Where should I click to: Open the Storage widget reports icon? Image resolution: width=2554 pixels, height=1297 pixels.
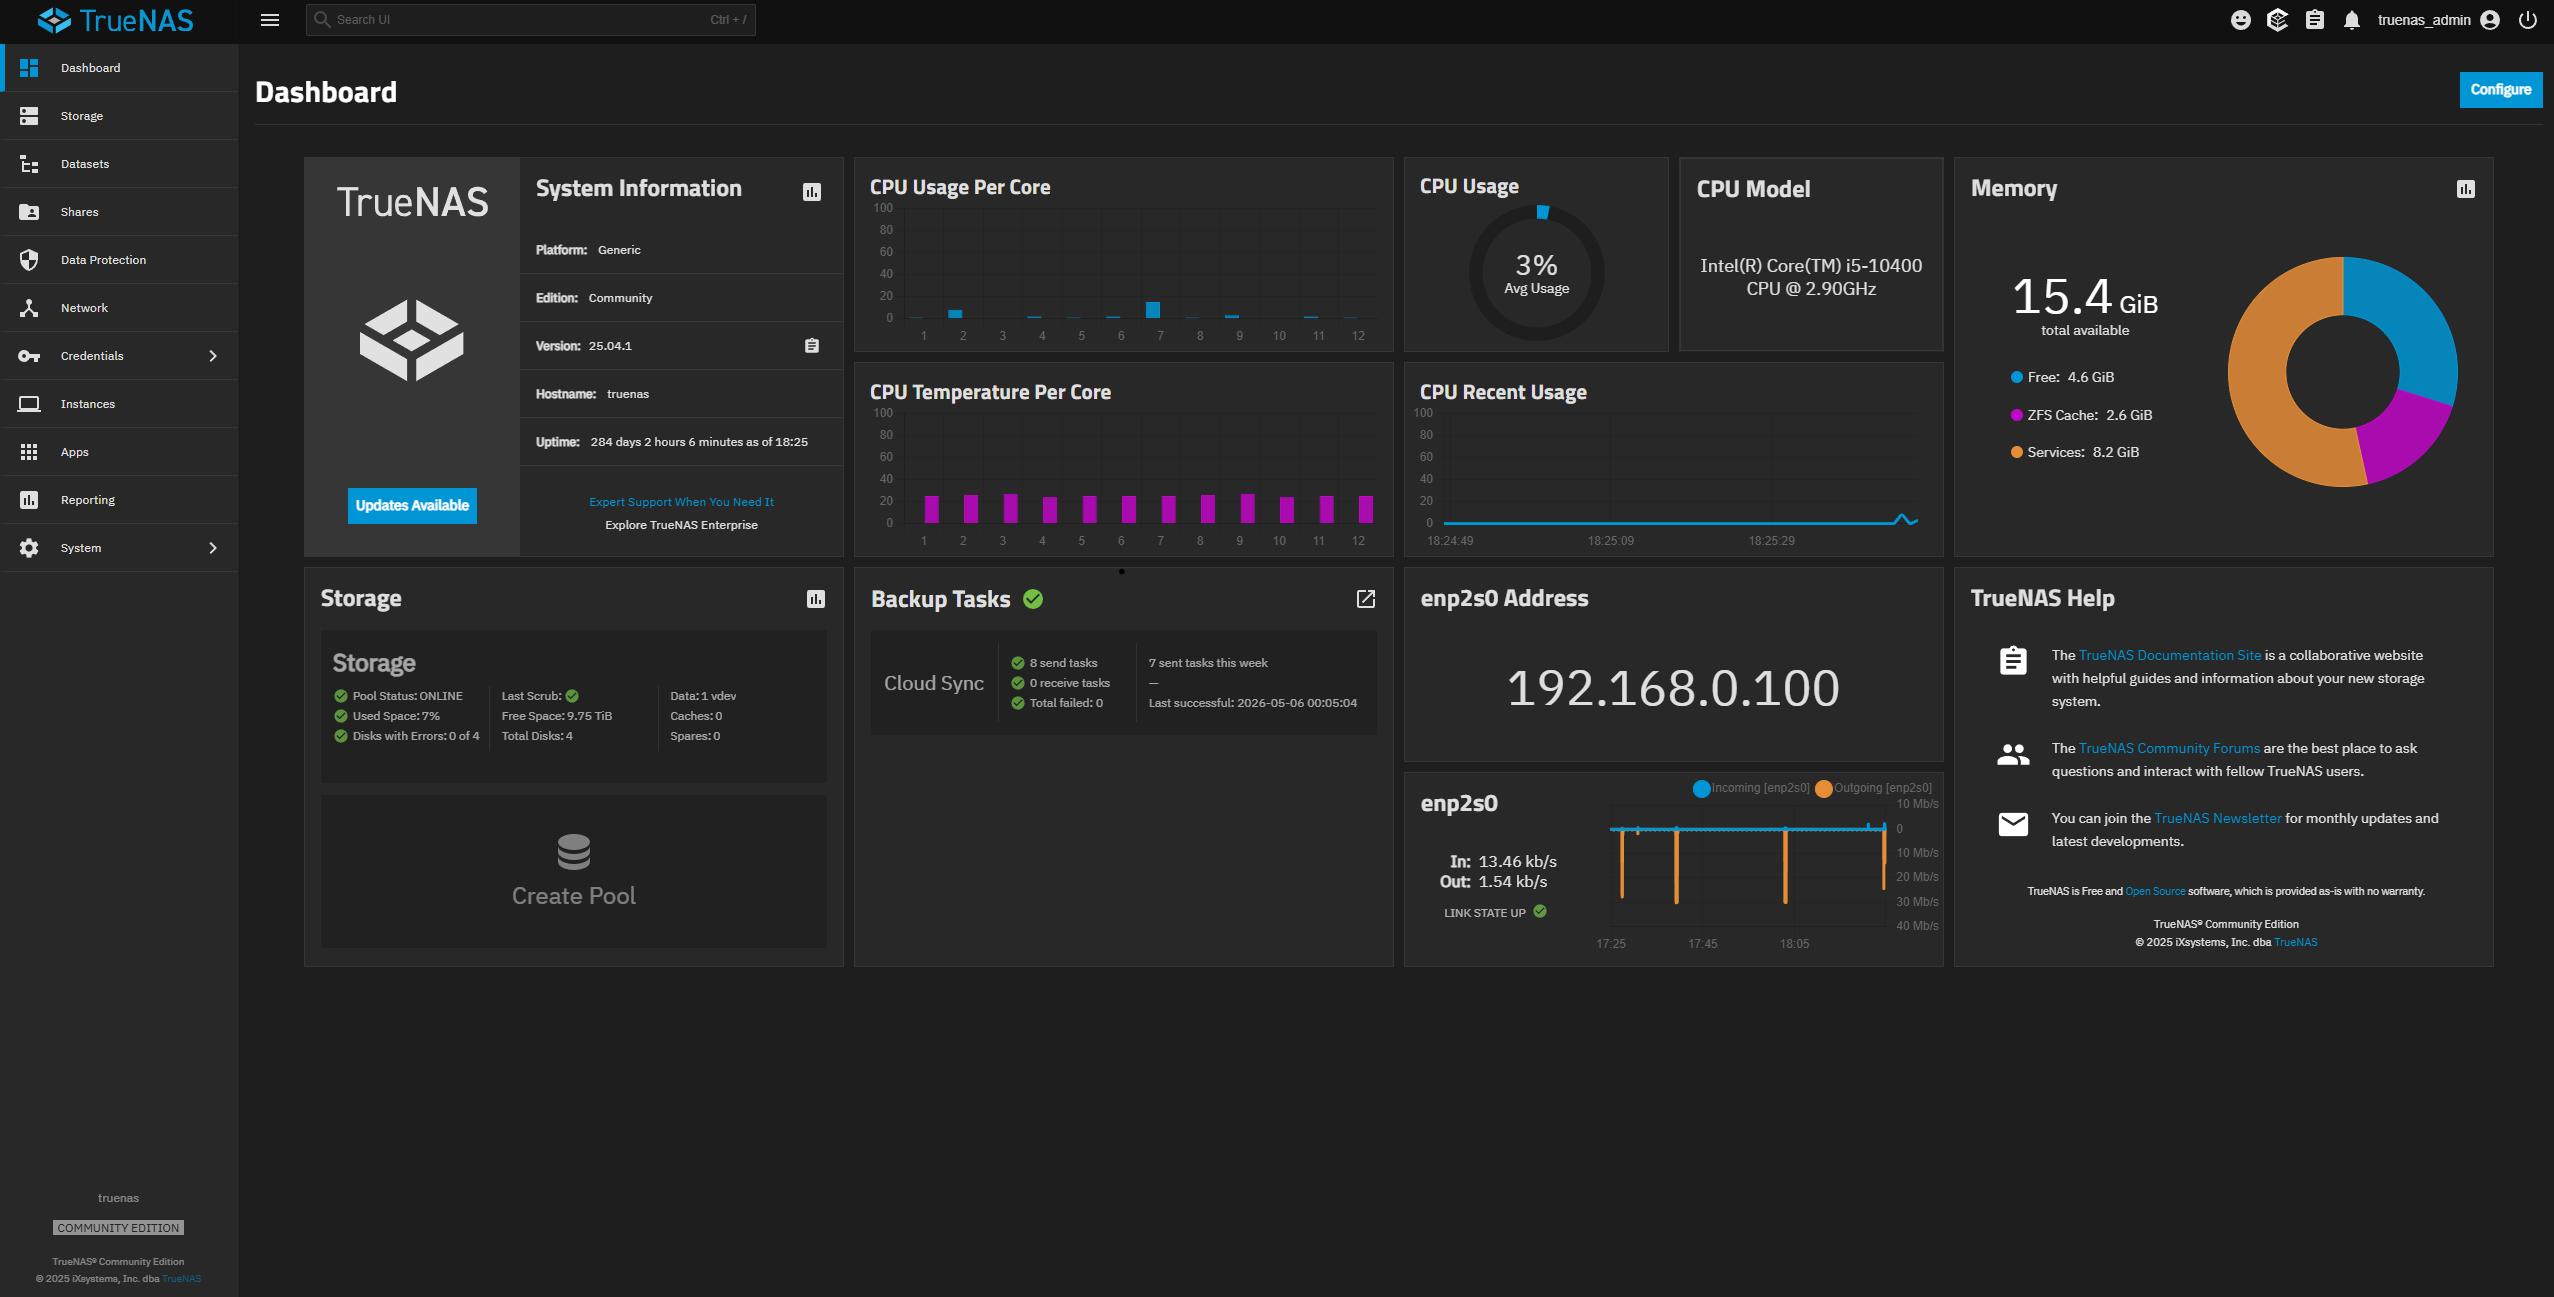tap(816, 599)
